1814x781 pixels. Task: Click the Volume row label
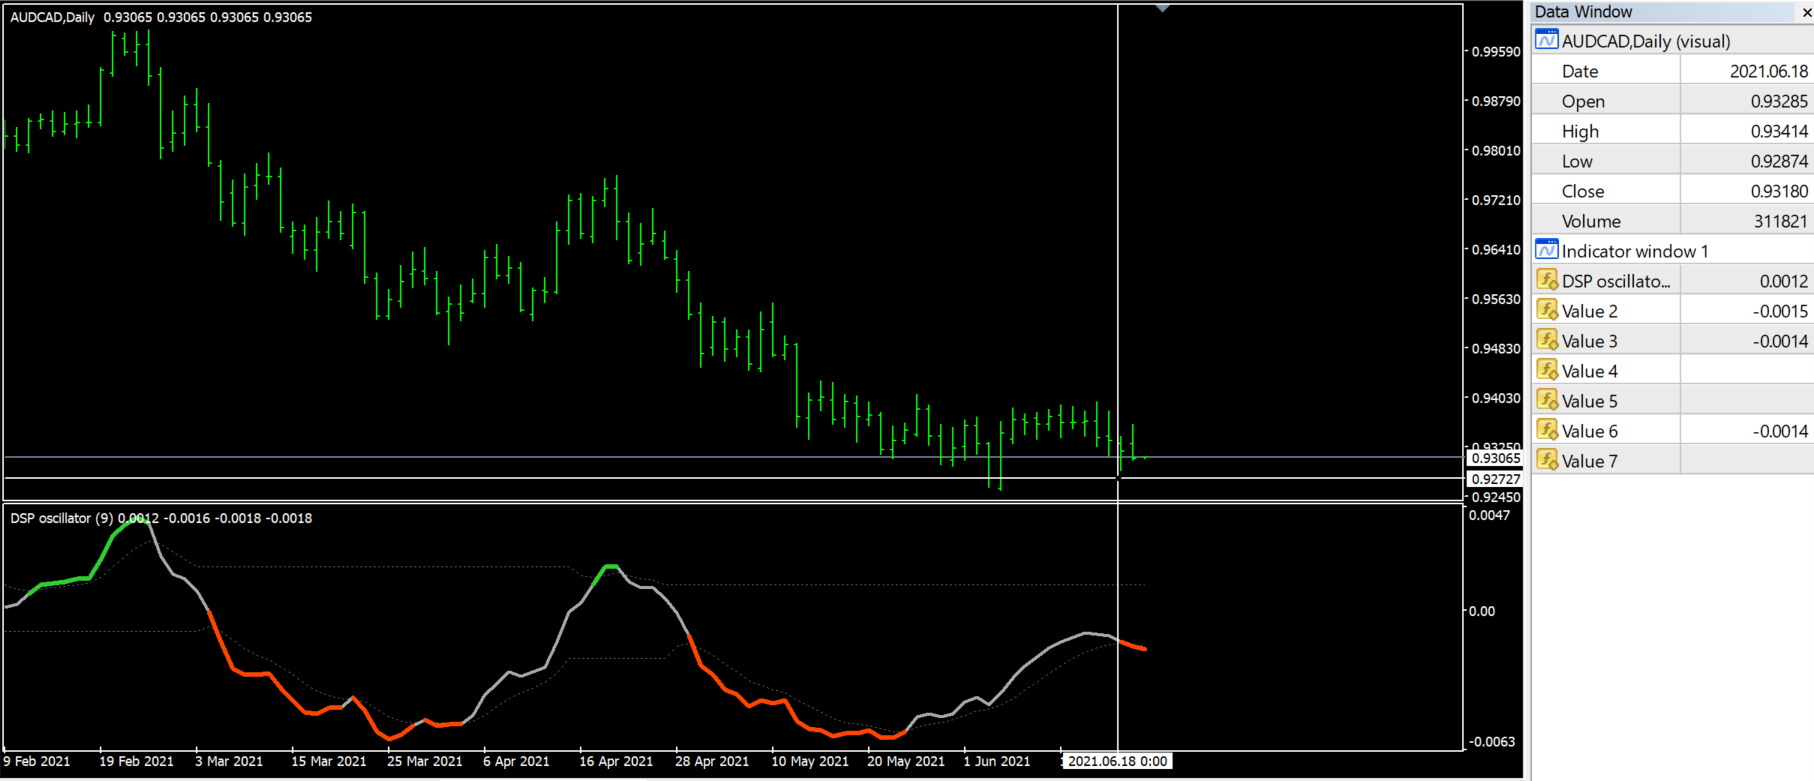(x=1591, y=221)
